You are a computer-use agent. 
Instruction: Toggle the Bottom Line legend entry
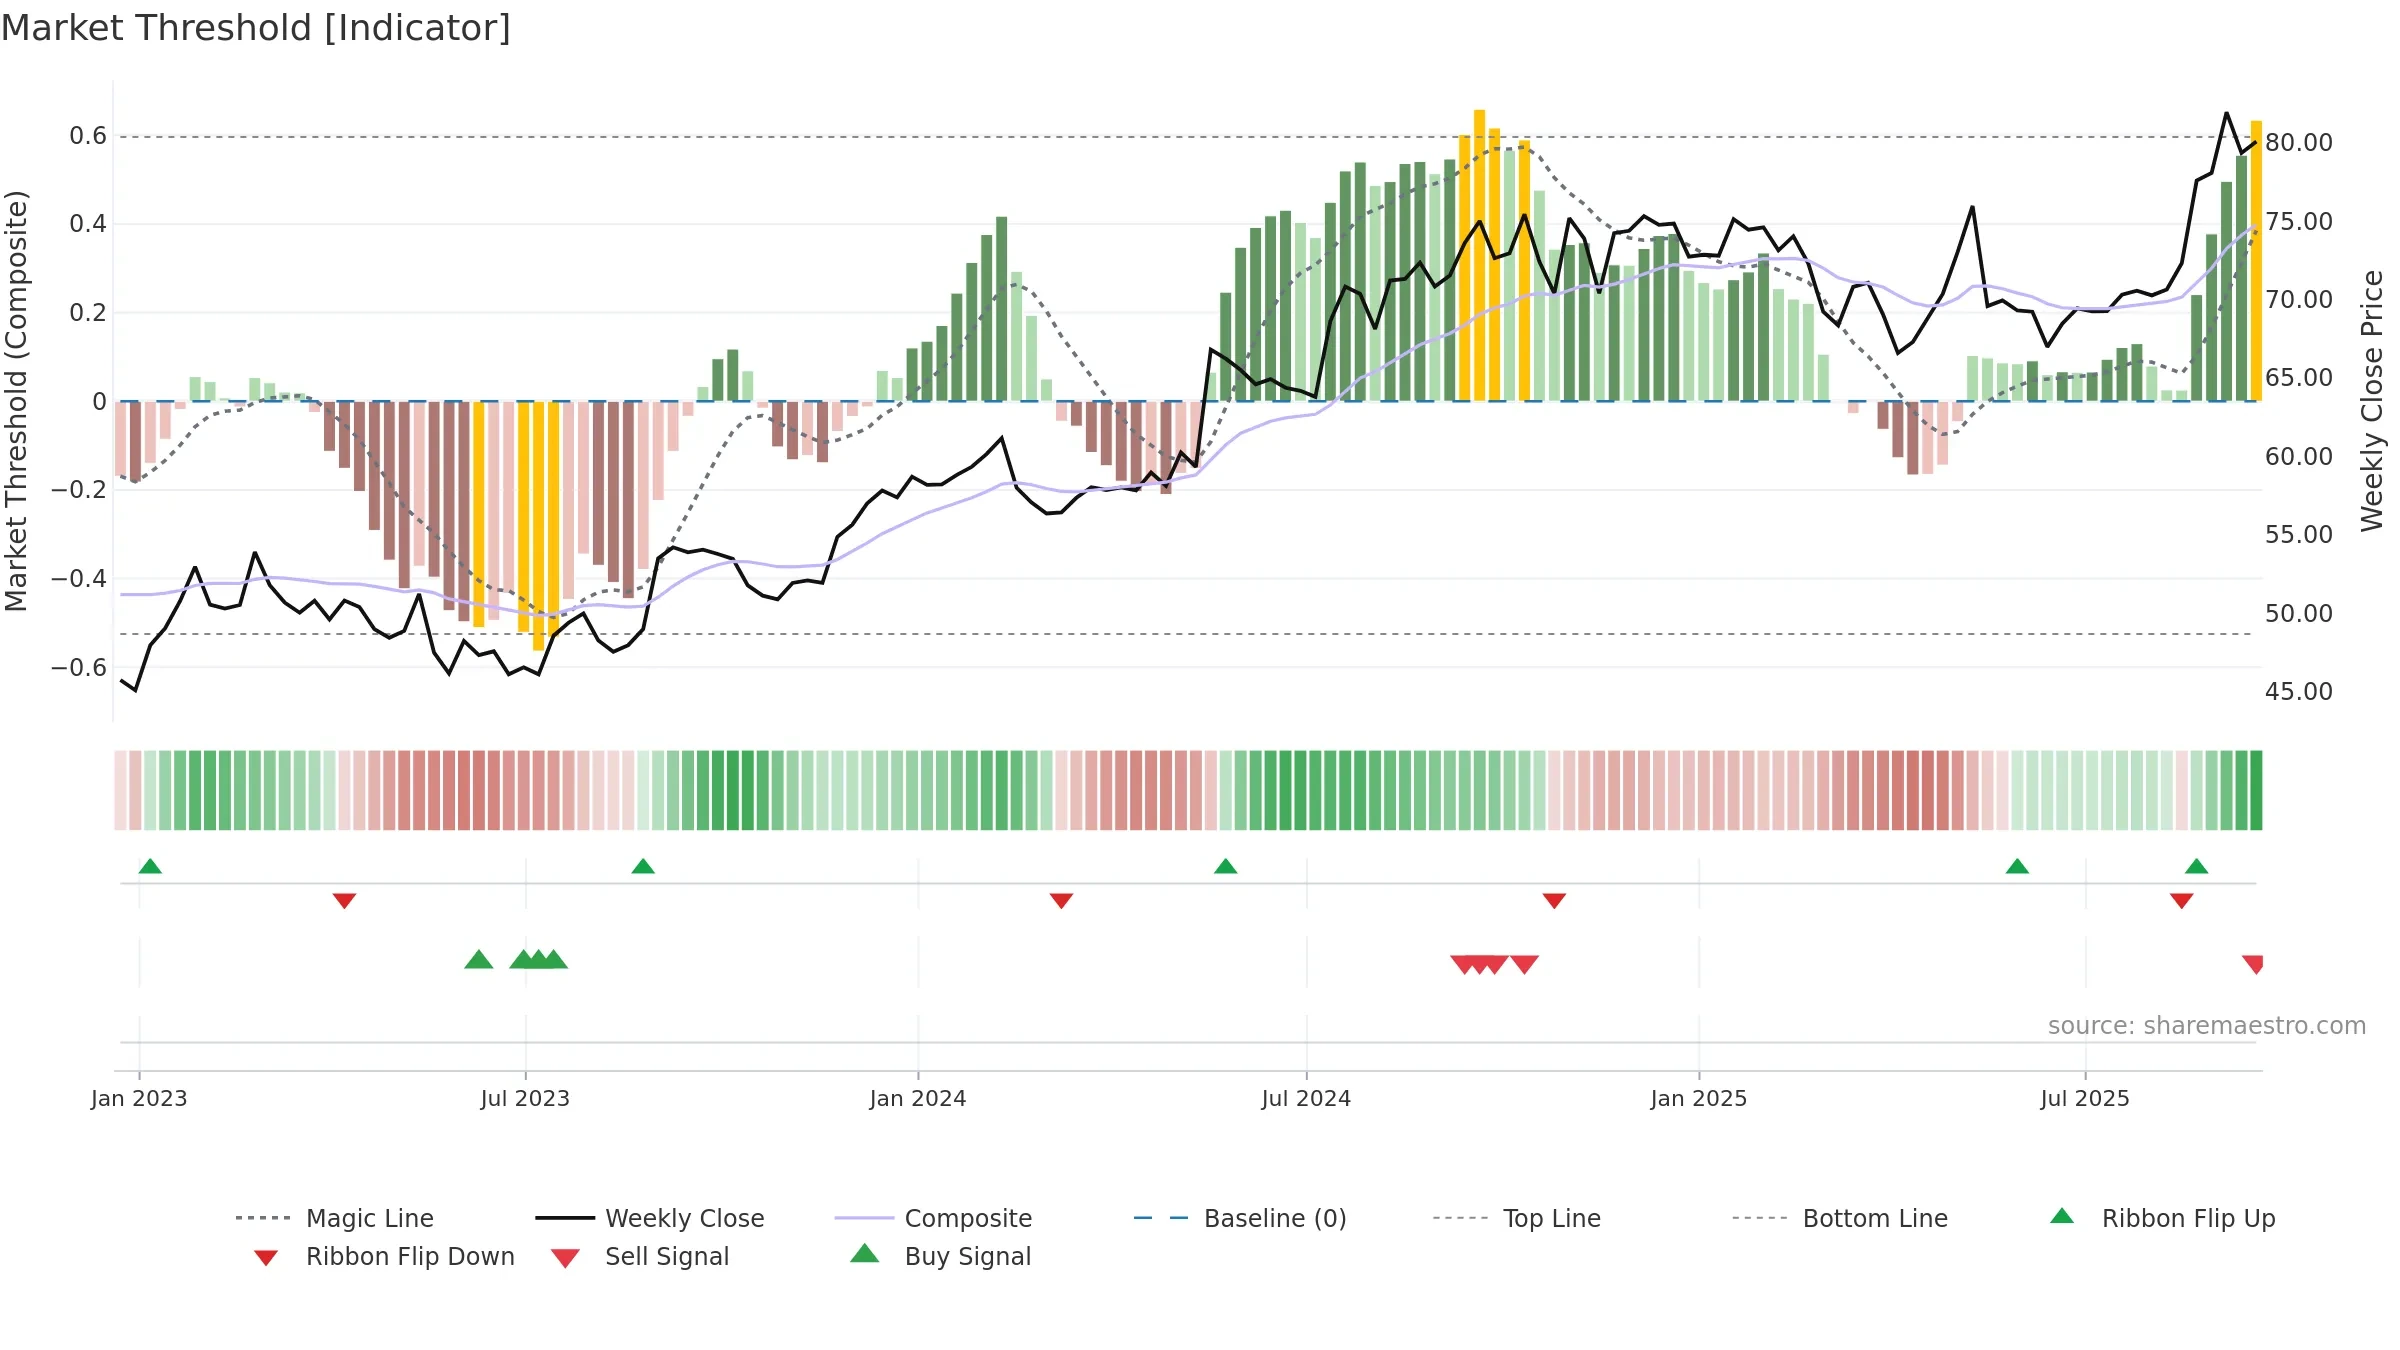point(1840,1218)
